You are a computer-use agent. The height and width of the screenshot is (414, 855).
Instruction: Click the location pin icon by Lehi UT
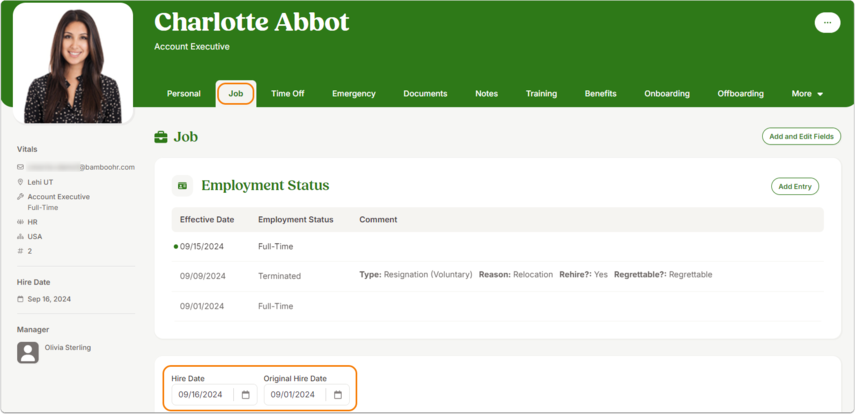[20, 182]
